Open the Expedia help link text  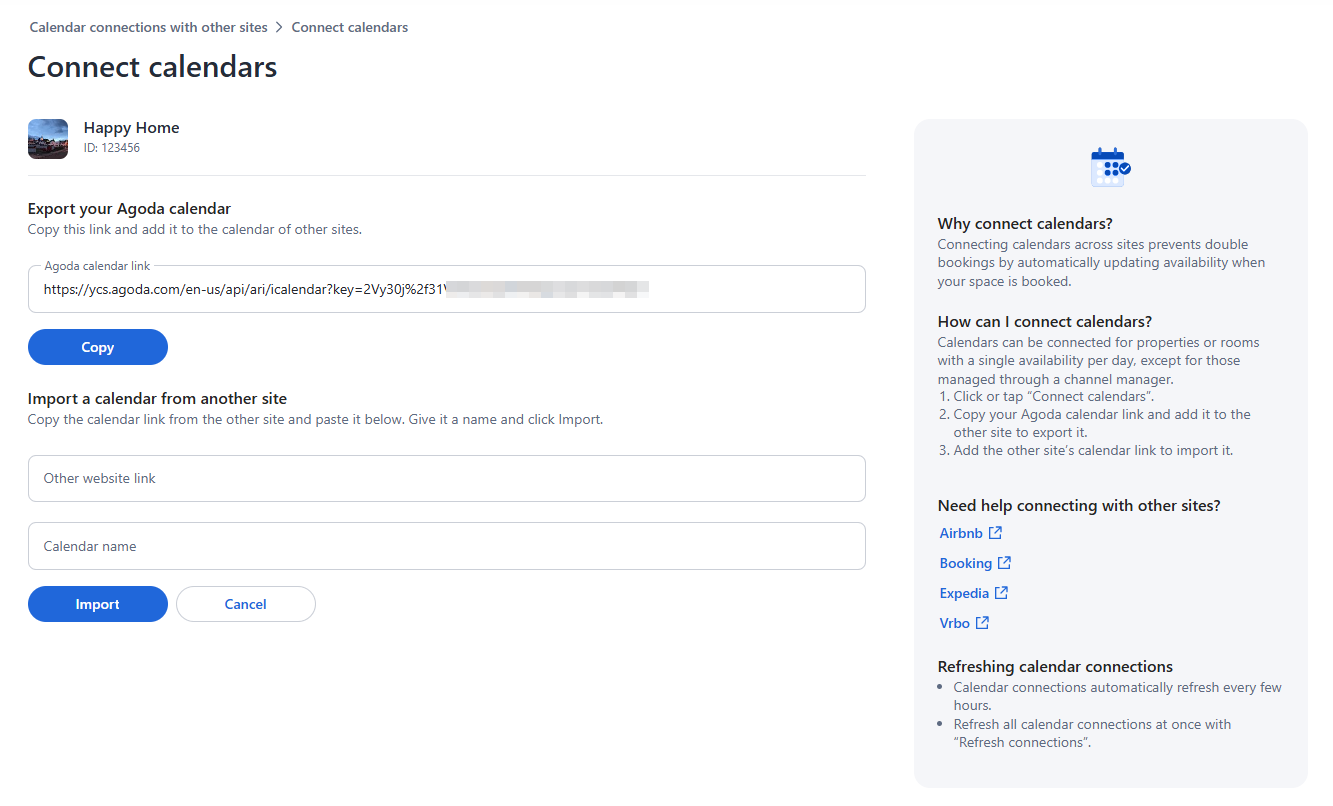[x=964, y=593]
